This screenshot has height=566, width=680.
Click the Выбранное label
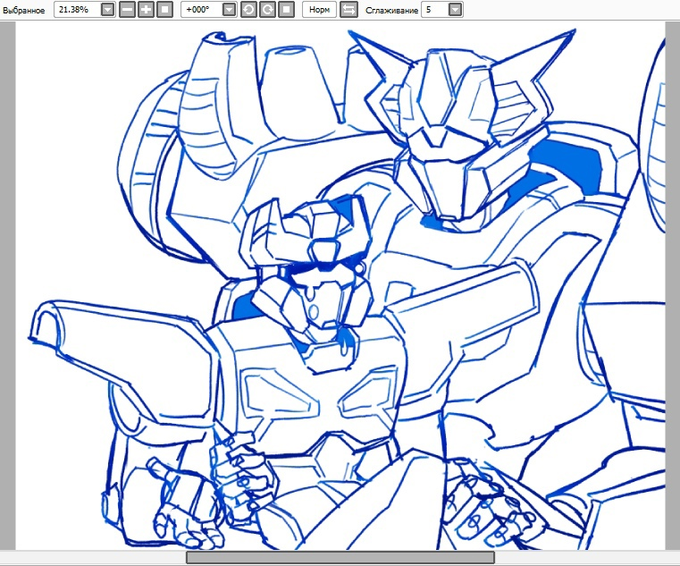coord(24,10)
